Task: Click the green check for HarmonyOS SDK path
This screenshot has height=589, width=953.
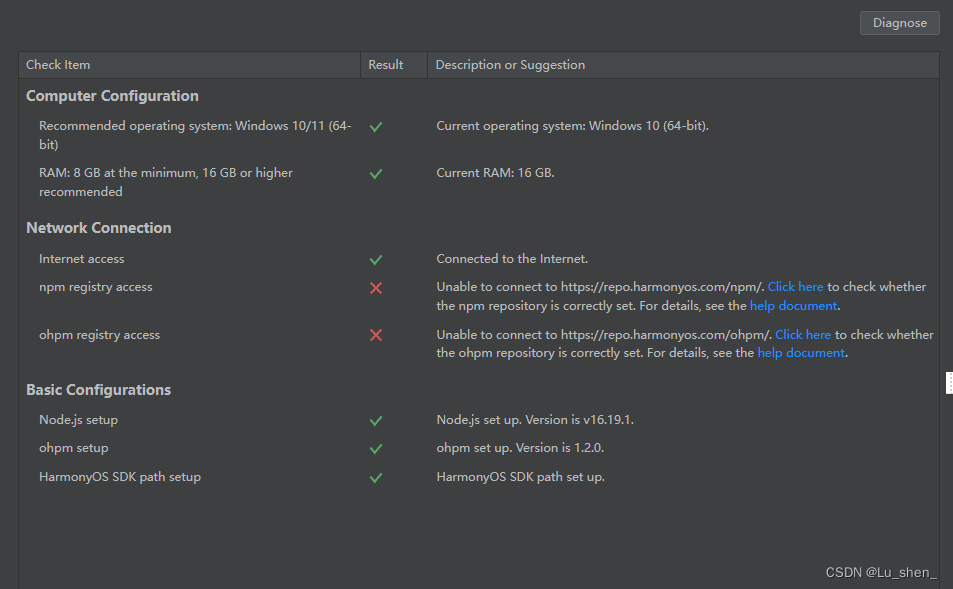Action: coord(376,478)
